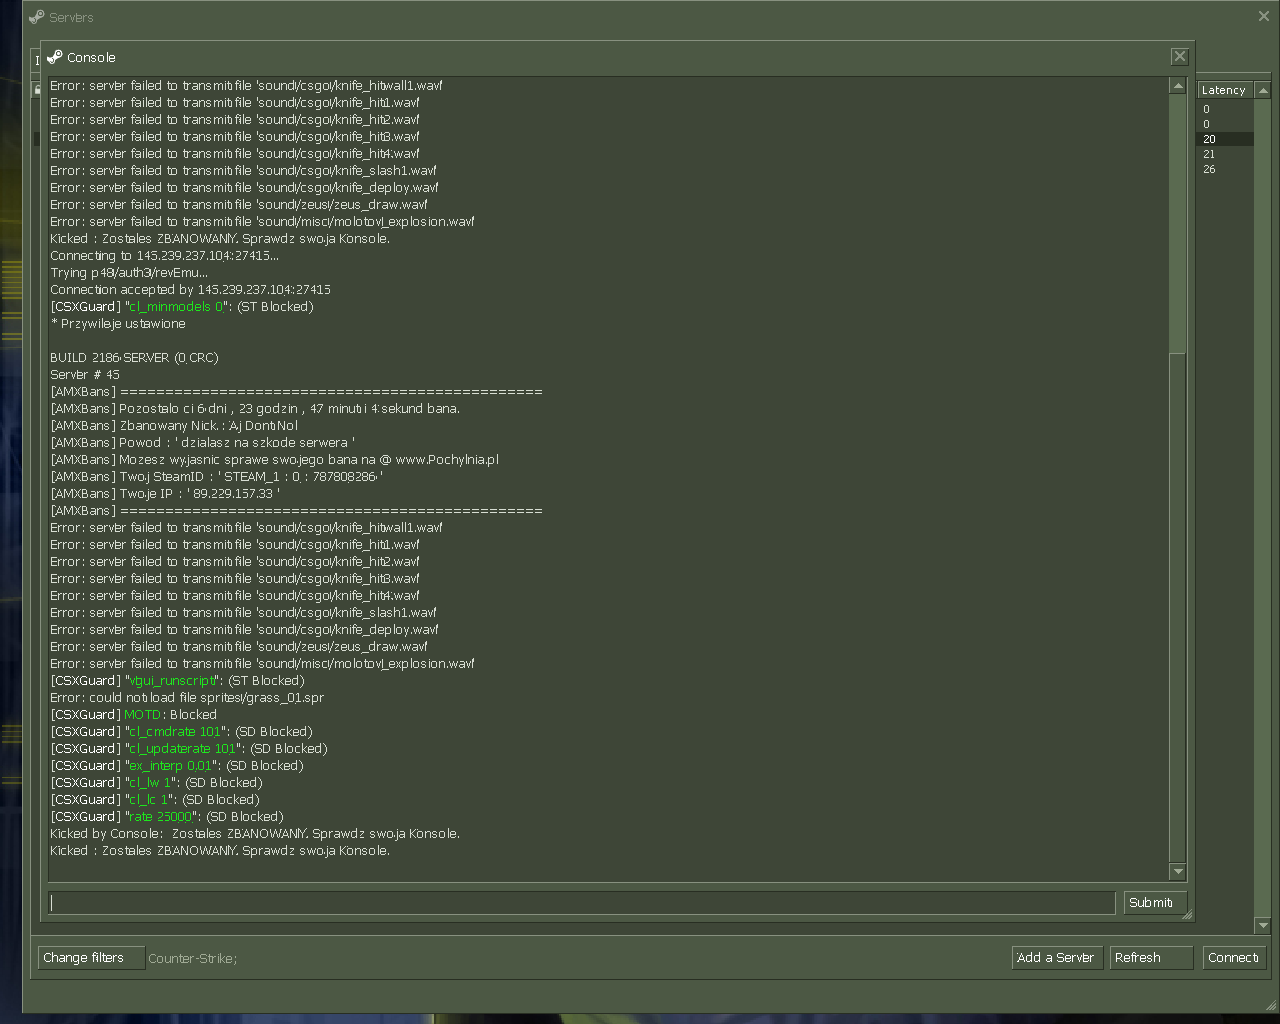Viewport: 1280px width, 1024px height.
Task: Select the server row with latency 26
Action: [x=1225, y=169]
